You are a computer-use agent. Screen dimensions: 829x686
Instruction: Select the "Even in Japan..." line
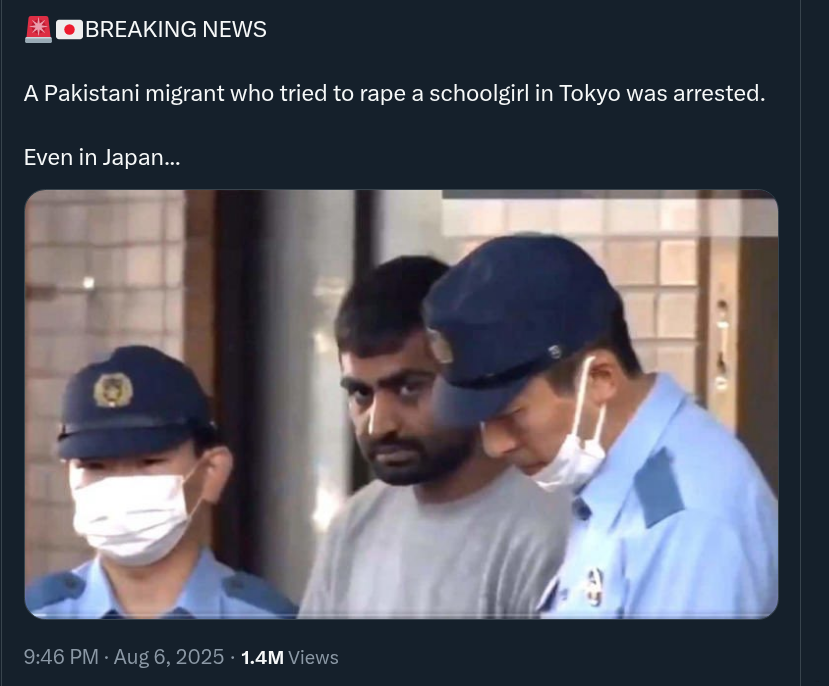tap(102, 157)
